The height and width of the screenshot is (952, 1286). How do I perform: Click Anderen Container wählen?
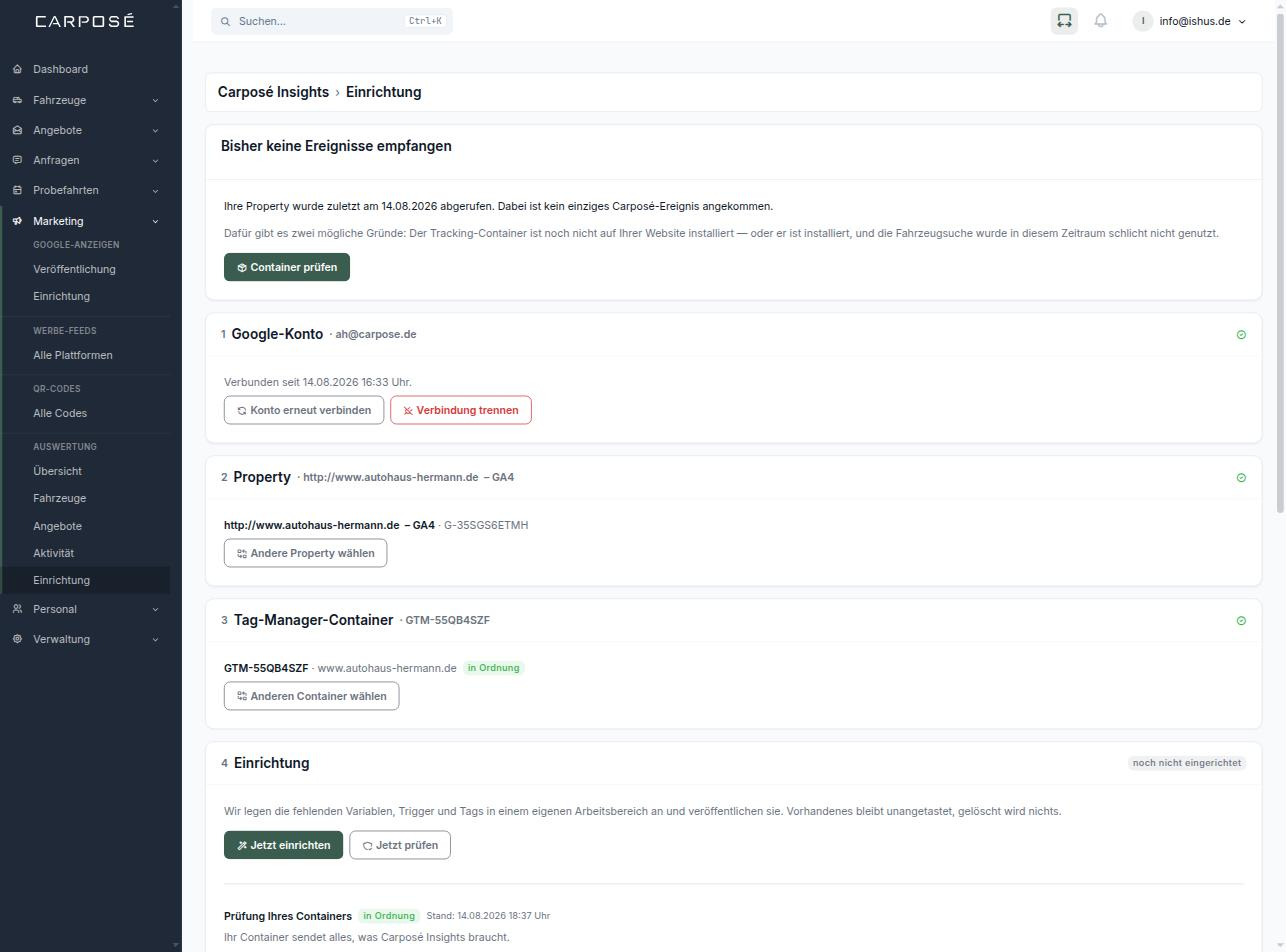click(311, 696)
